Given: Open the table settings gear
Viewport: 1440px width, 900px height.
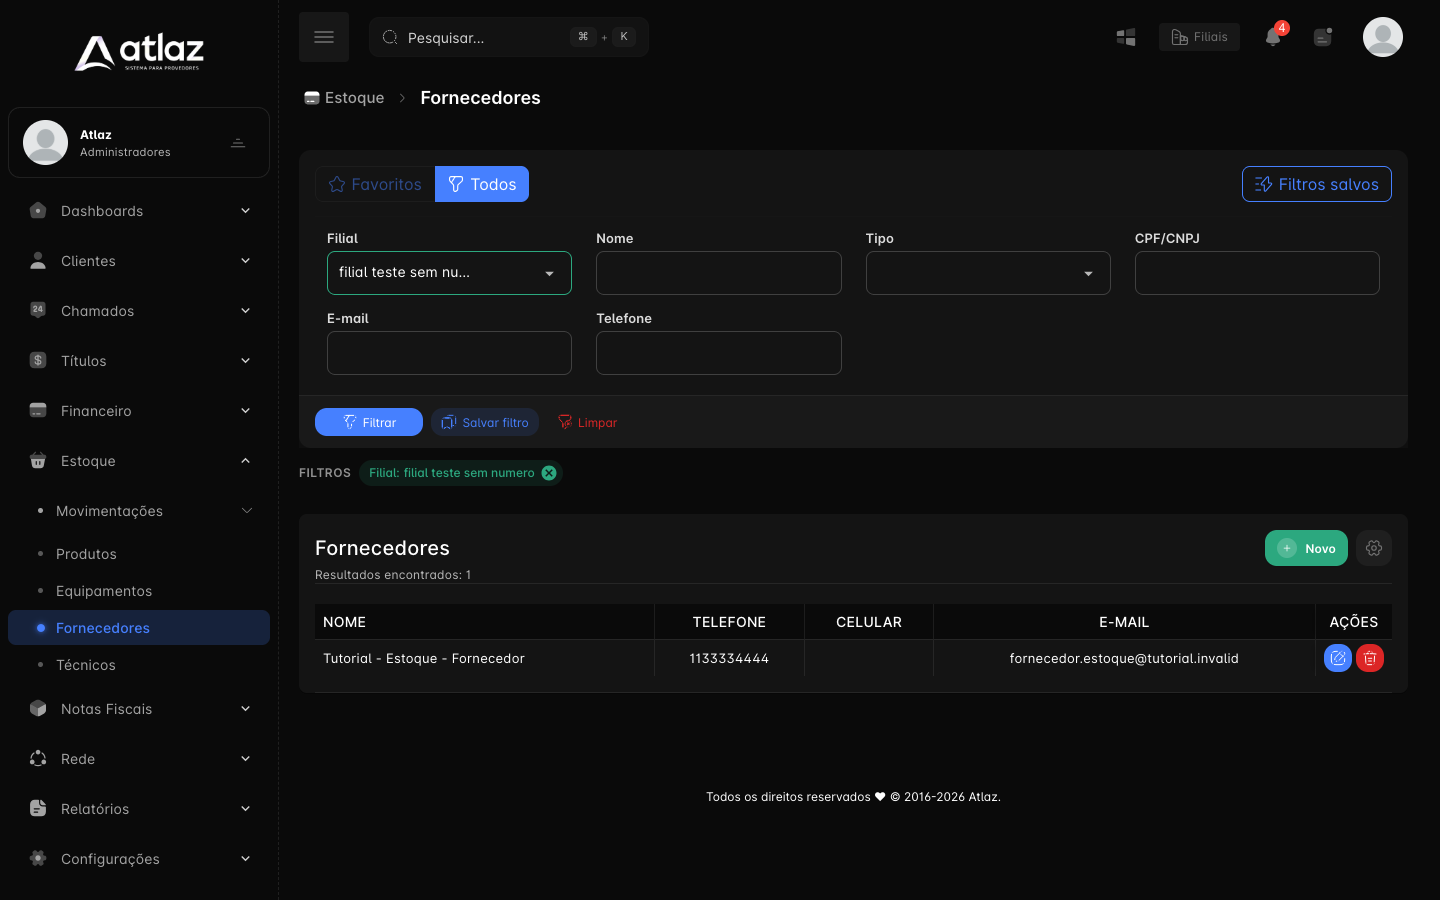Looking at the screenshot, I should click(x=1374, y=548).
